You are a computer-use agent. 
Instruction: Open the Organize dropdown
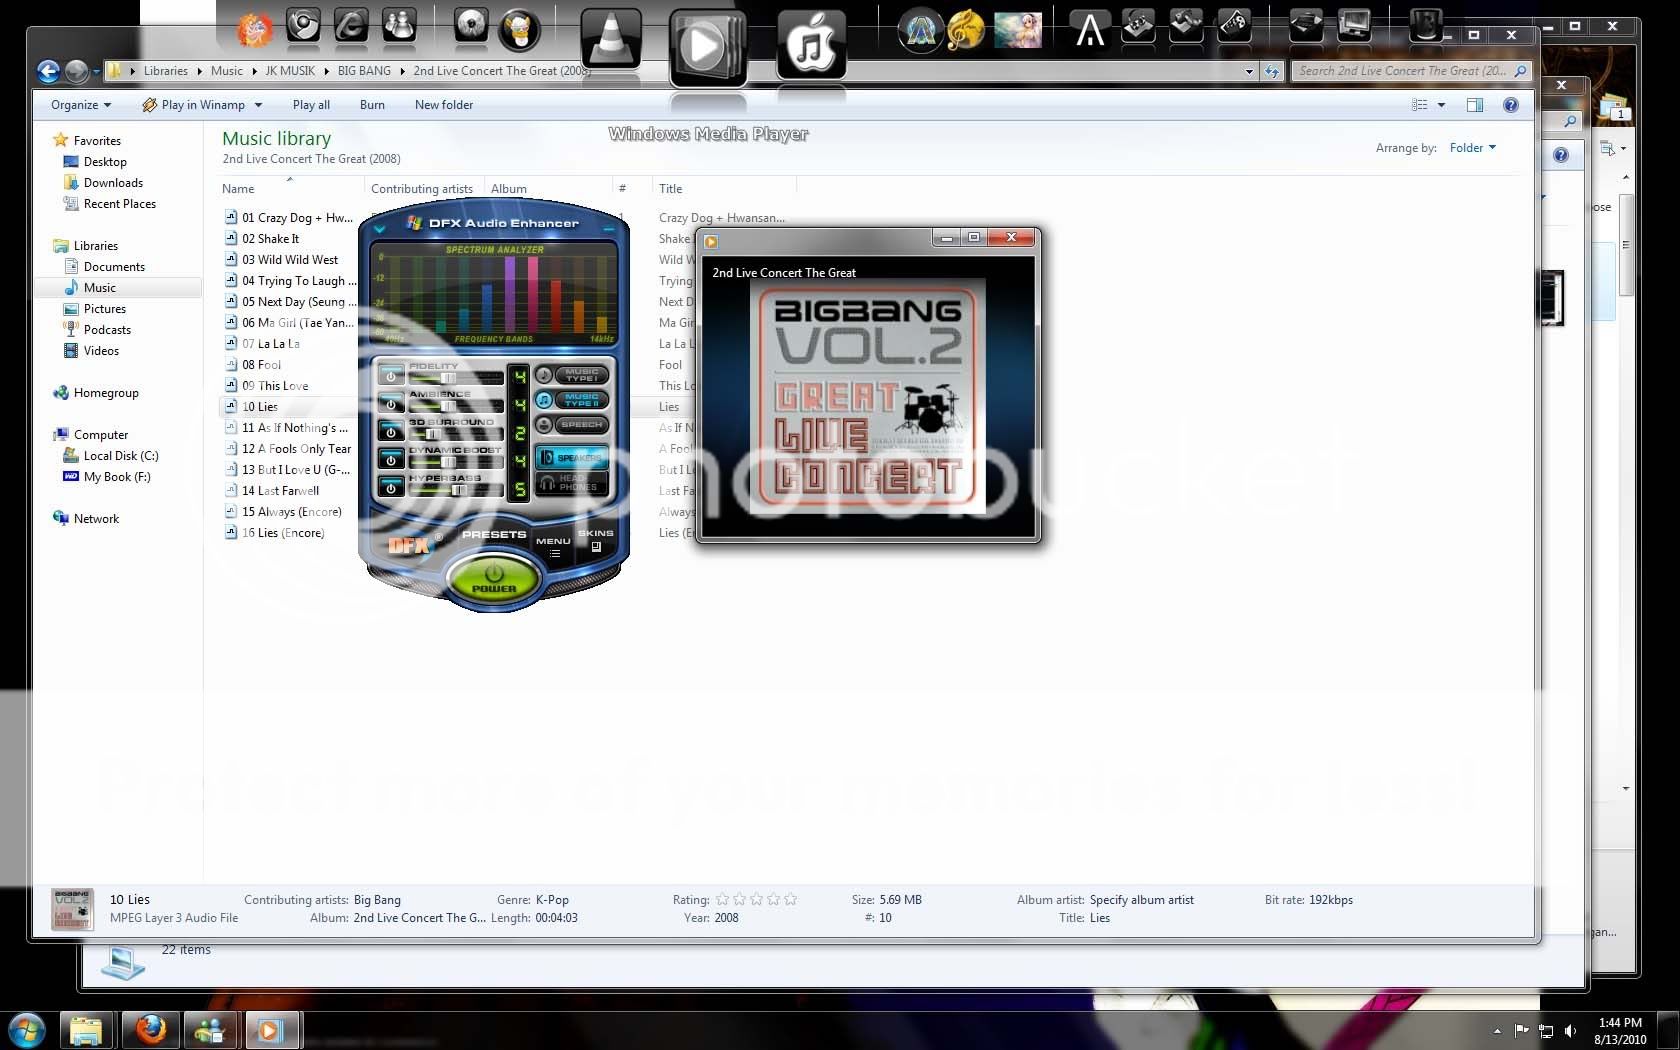pos(81,105)
